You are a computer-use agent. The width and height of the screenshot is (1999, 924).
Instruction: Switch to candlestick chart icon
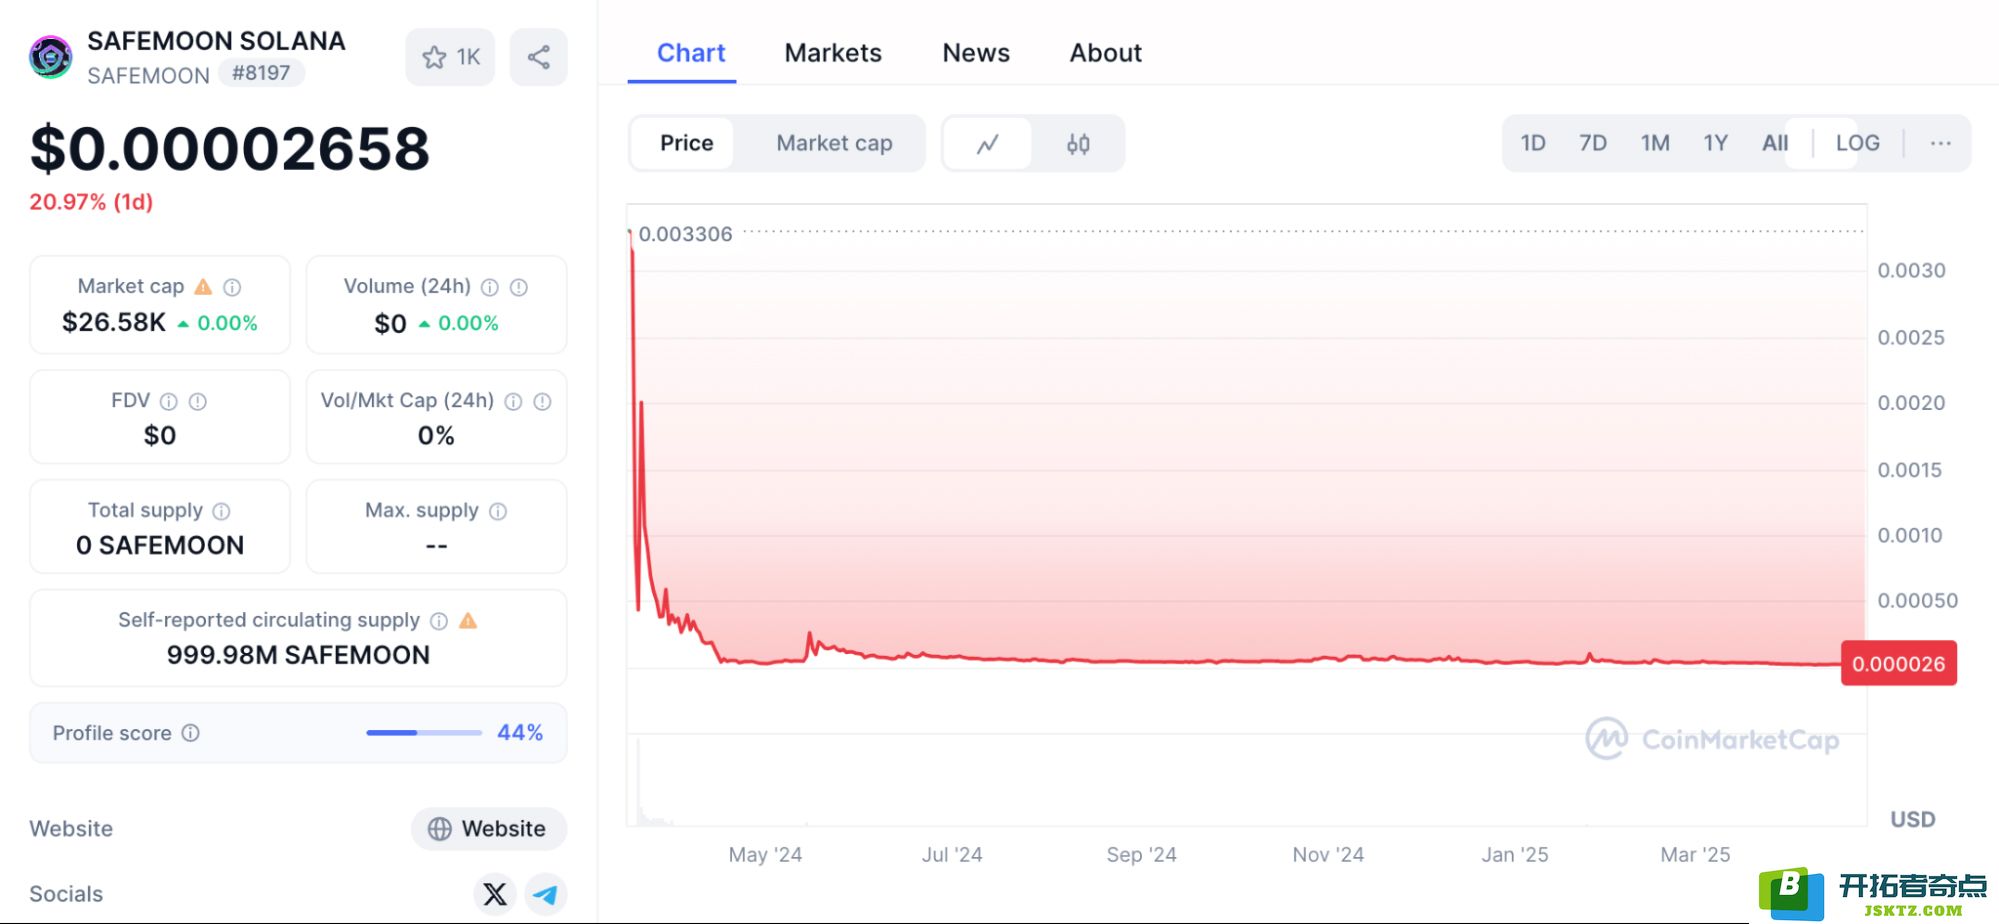click(x=1078, y=144)
